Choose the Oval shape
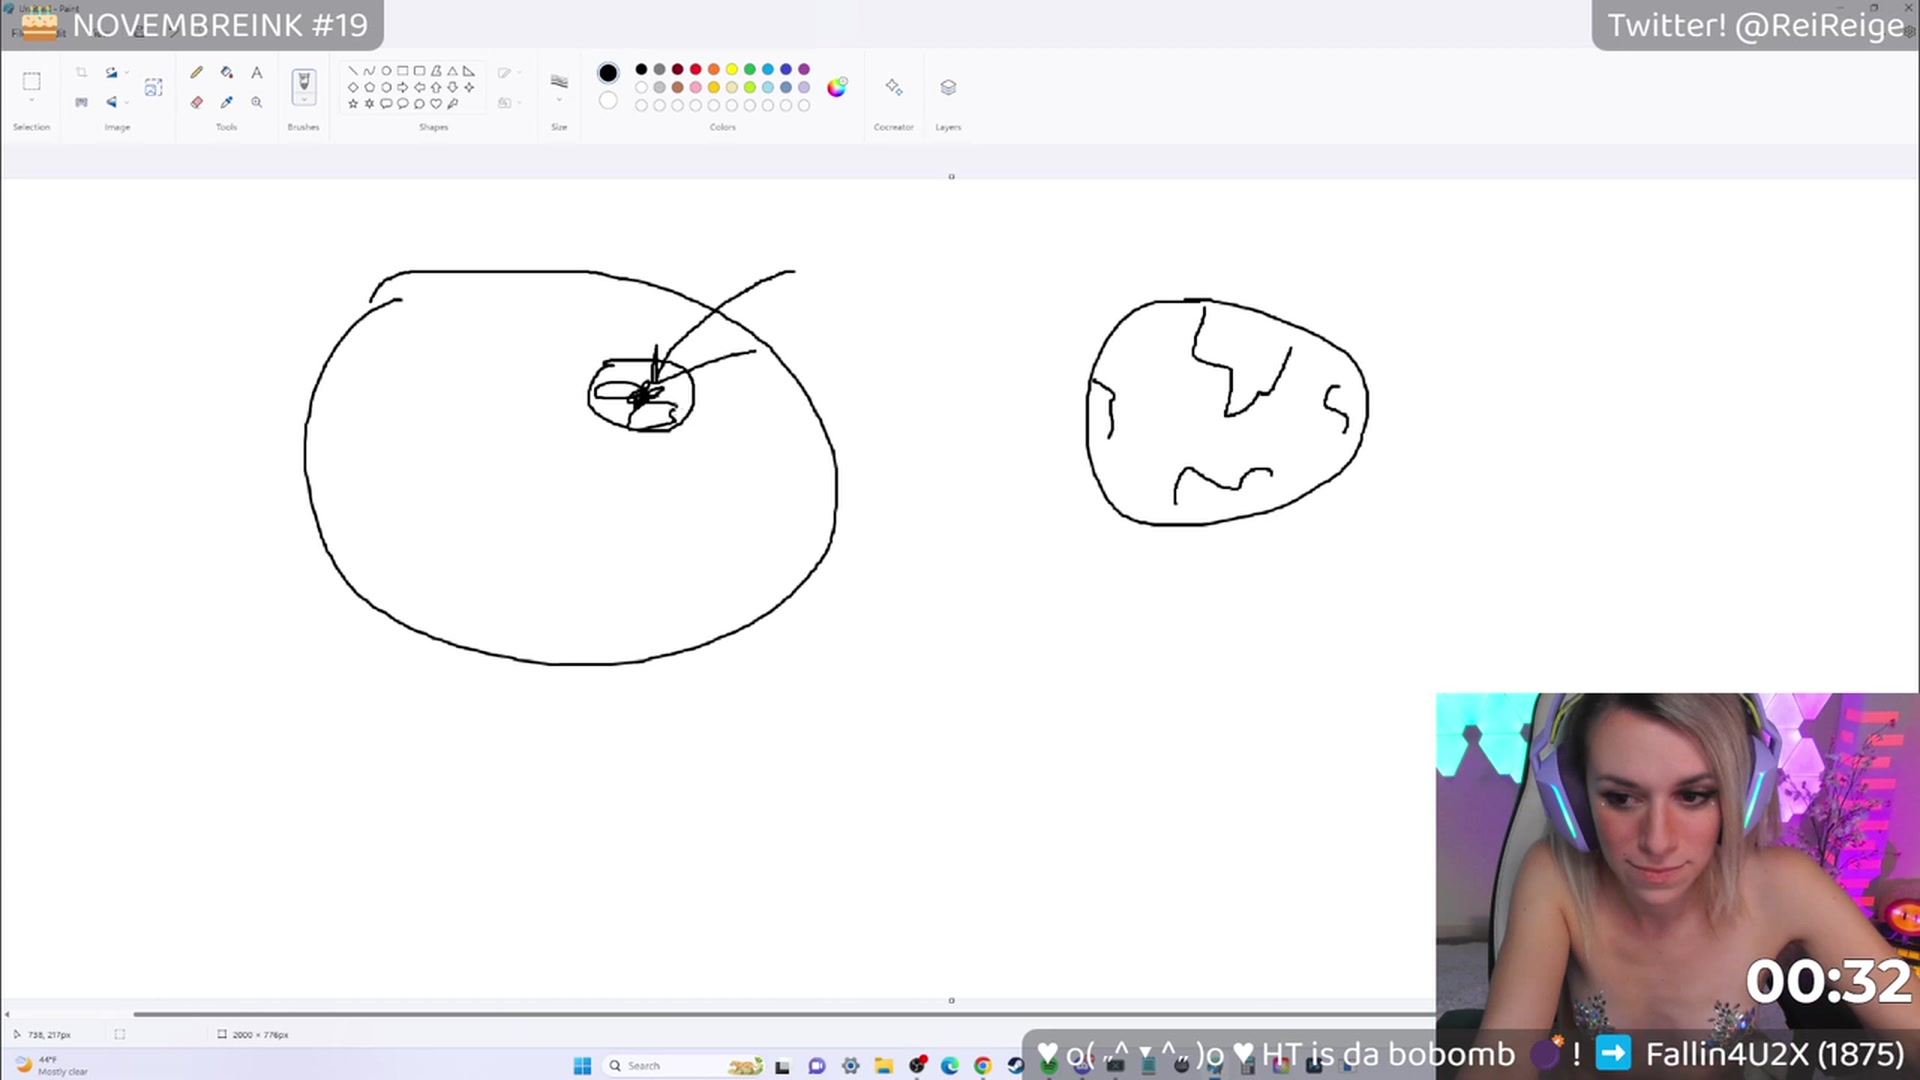1920x1080 pixels. tap(386, 71)
